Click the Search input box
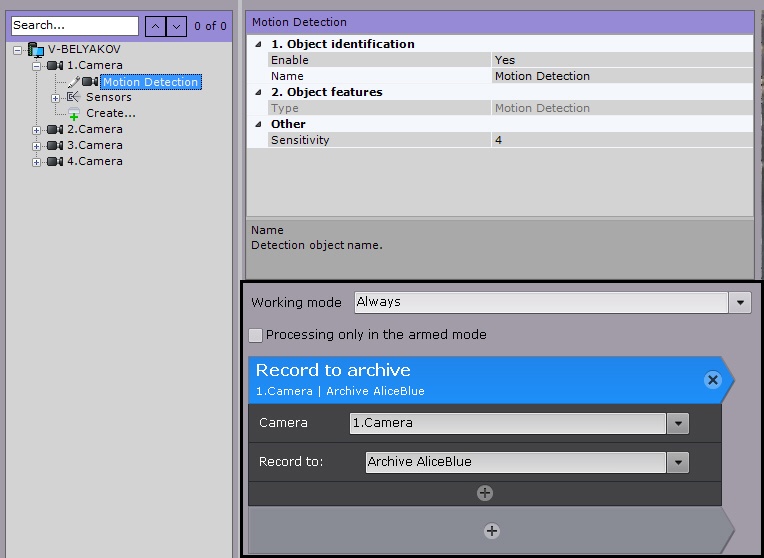The height and width of the screenshot is (558, 764). coord(75,25)
